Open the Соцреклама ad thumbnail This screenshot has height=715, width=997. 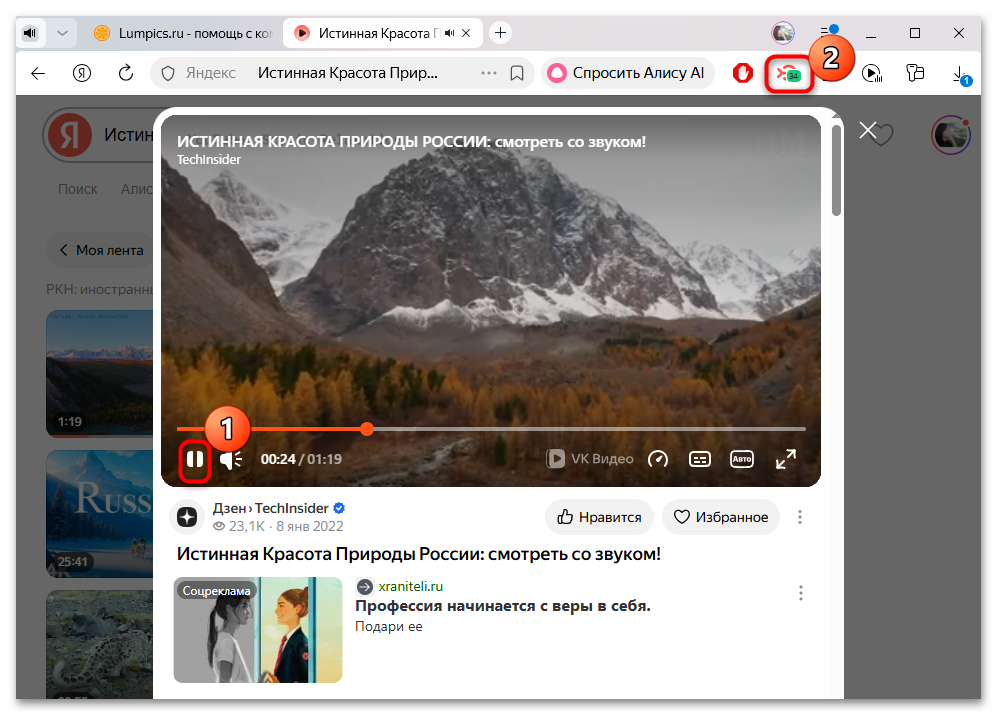(258, 630)
